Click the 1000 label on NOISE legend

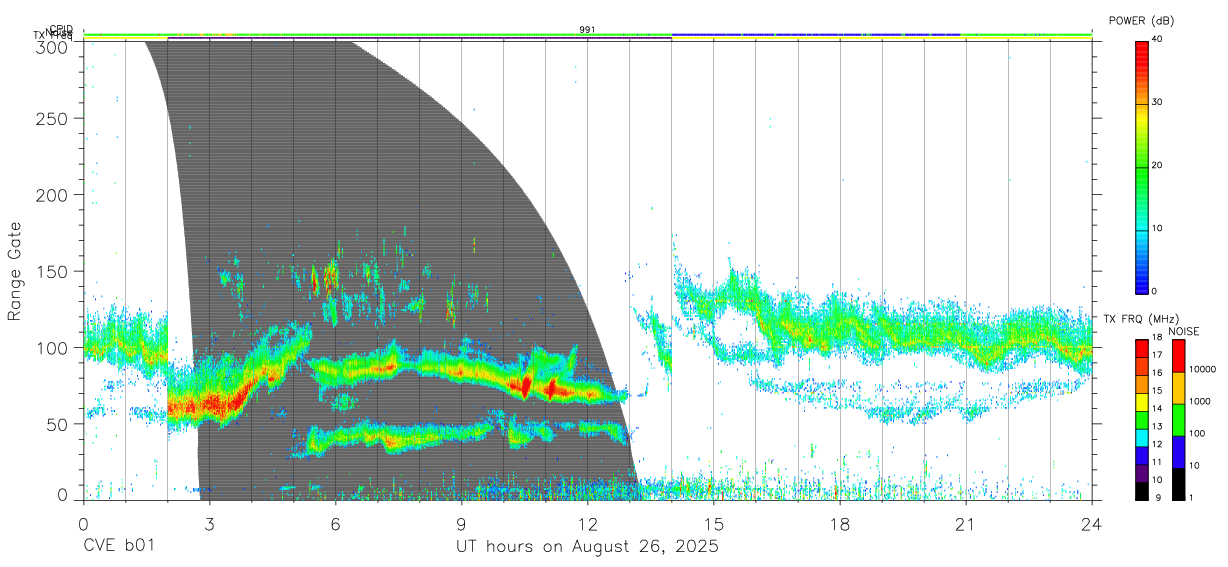pos(1198,402)
